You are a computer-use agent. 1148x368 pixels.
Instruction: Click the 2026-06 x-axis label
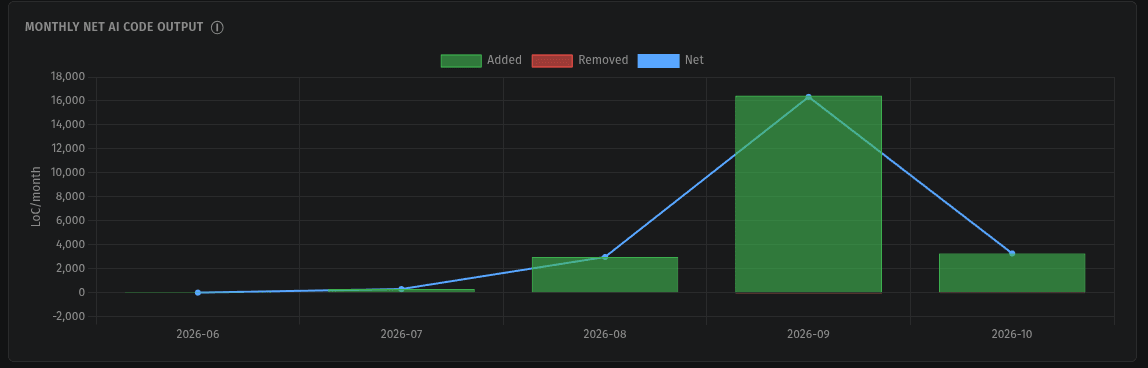pos(198,334)
